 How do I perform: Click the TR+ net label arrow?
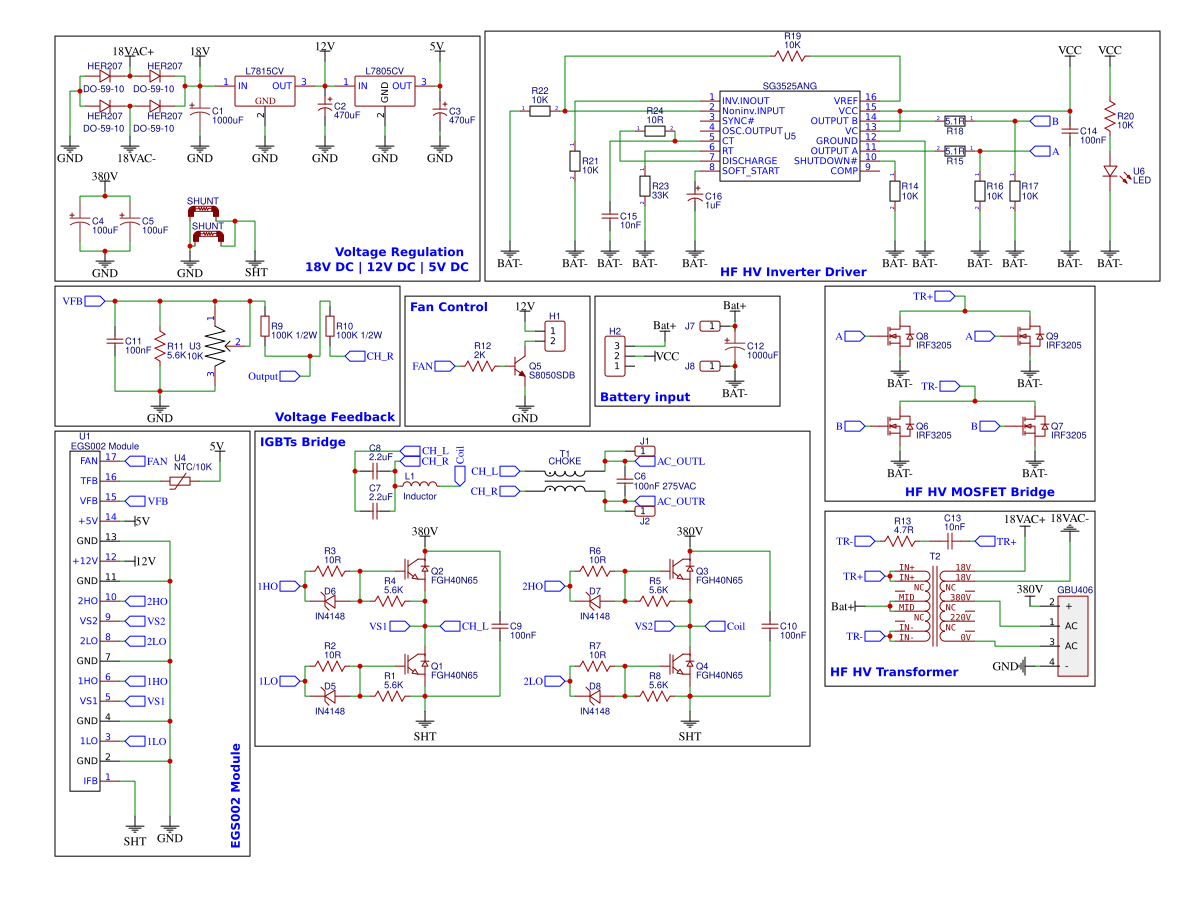[x=945, y=296]
